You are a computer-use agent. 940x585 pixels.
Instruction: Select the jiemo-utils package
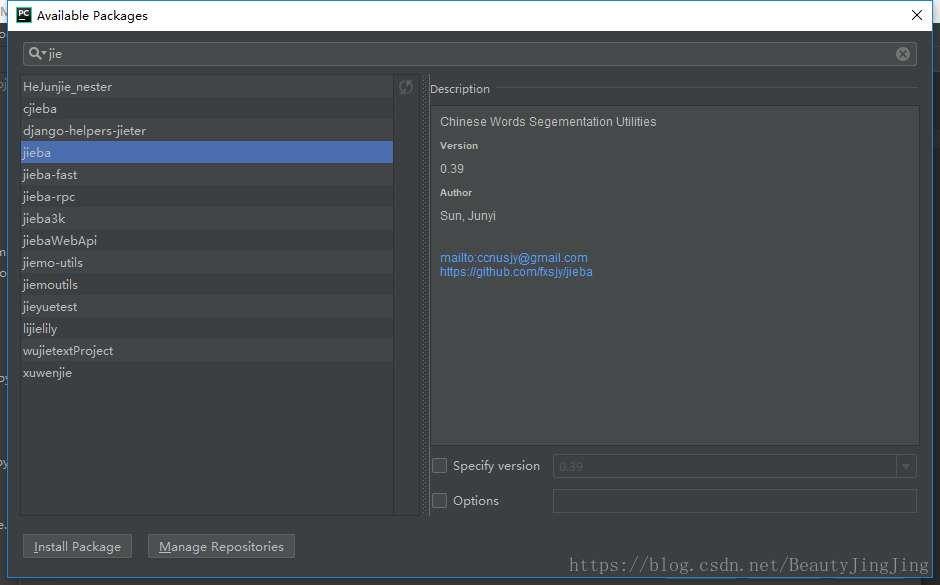point(207,263)
